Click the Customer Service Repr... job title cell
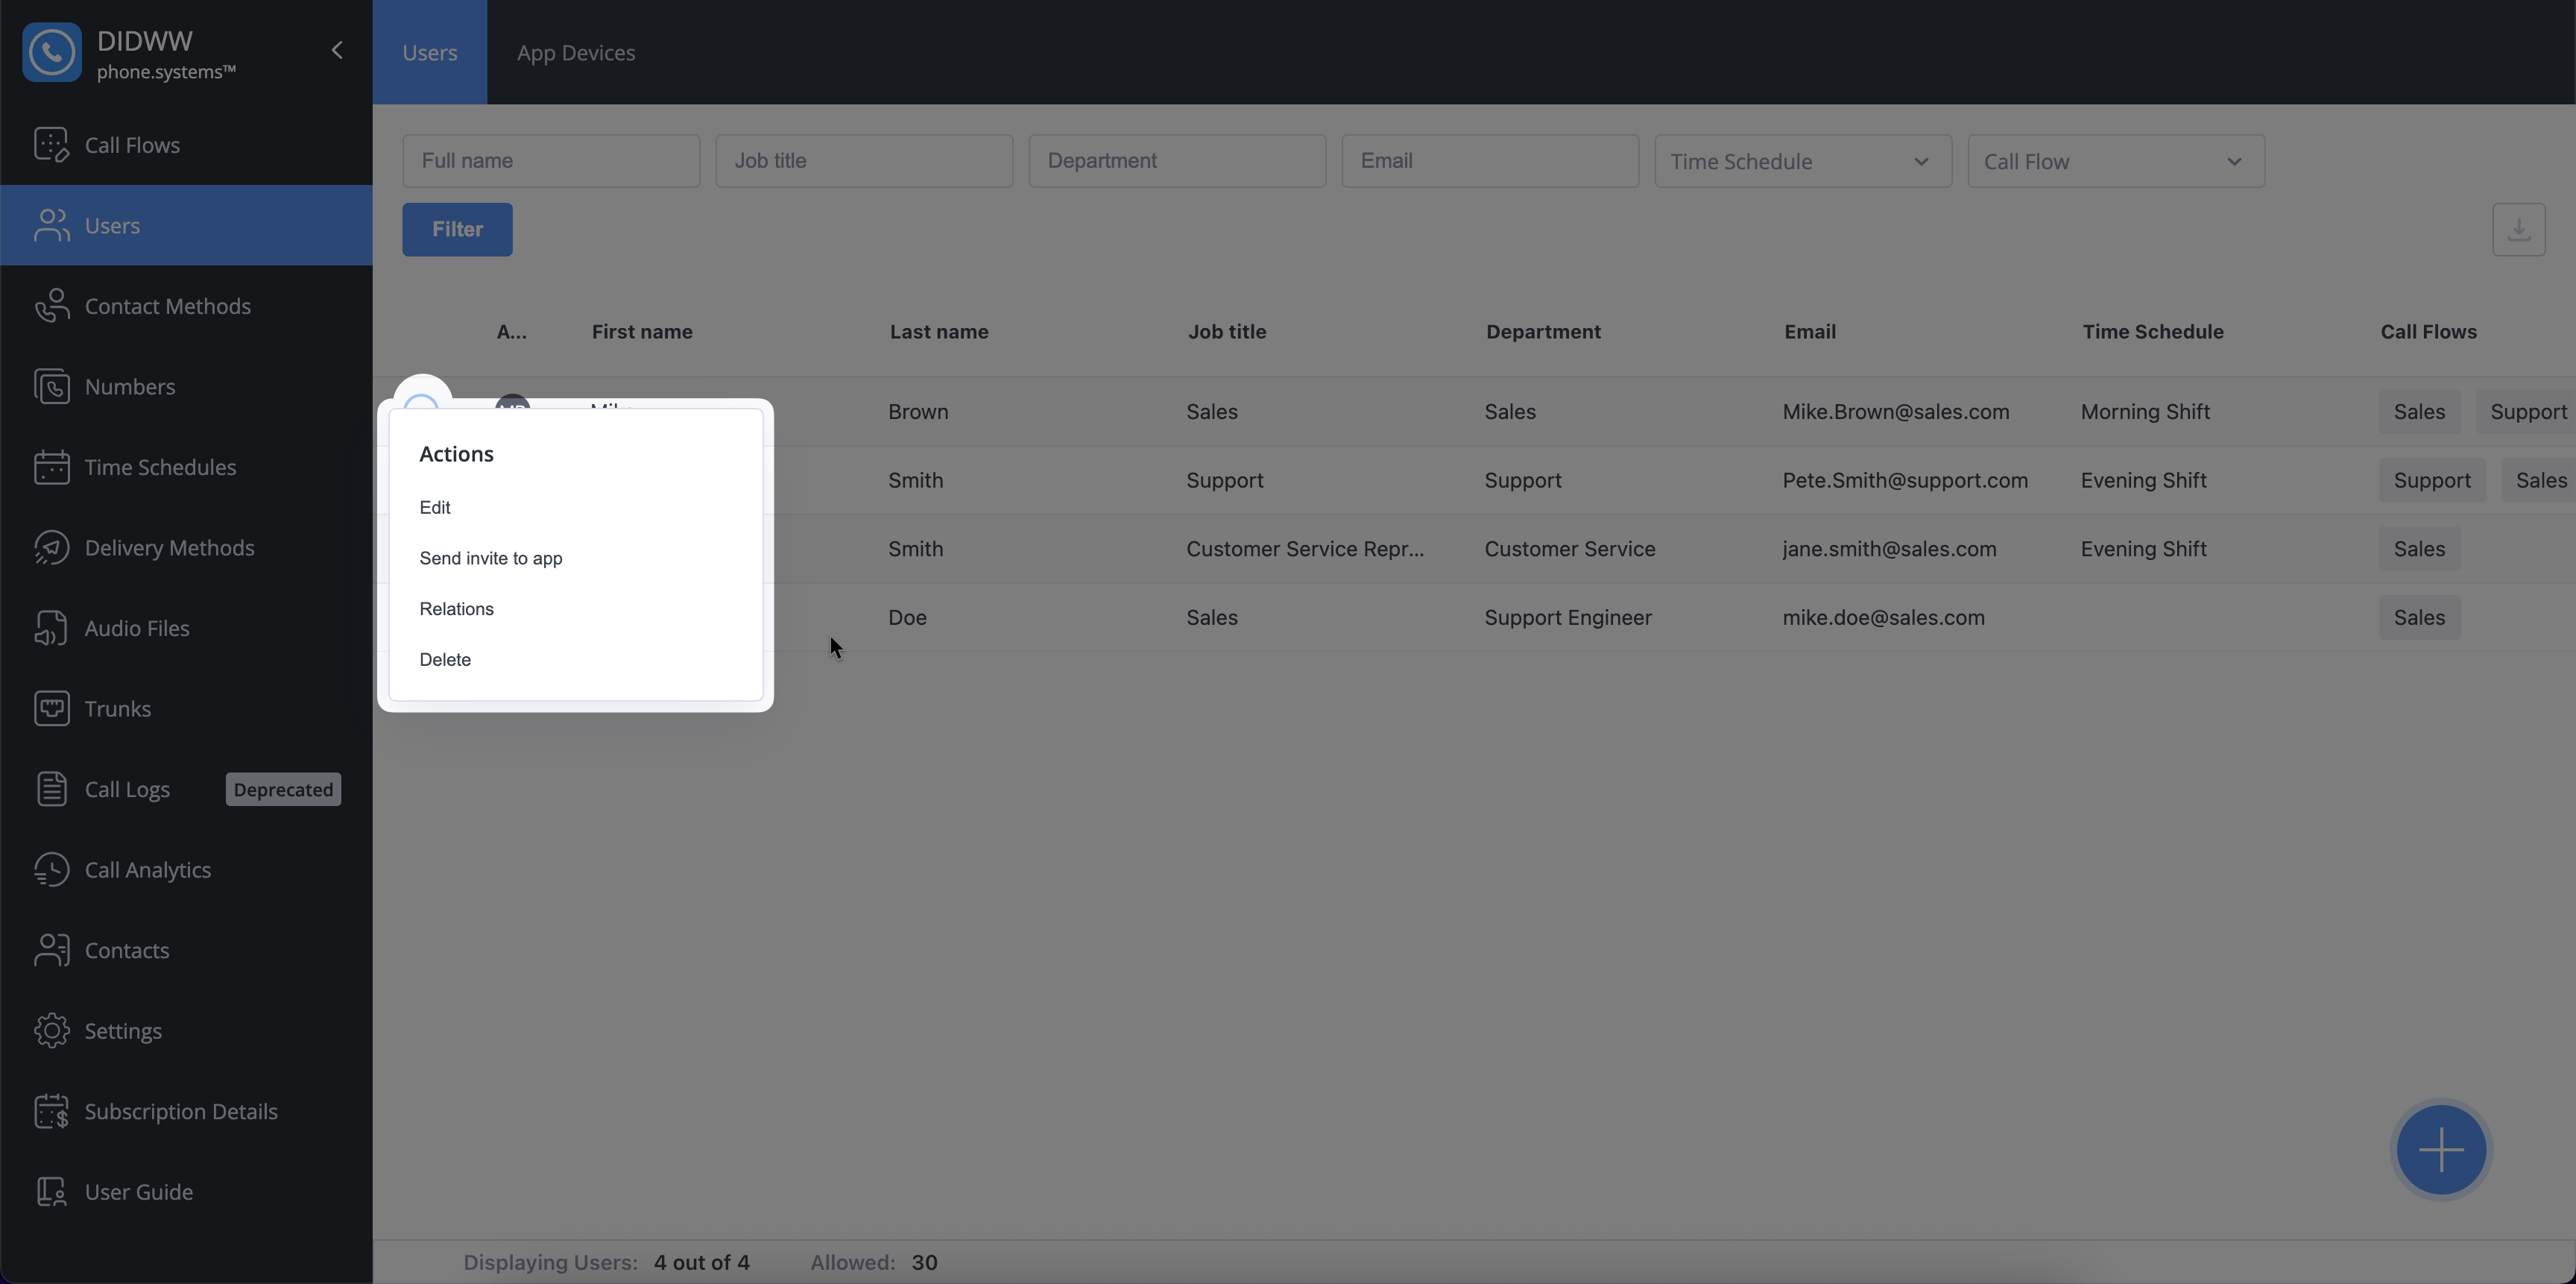Viewport: 2576px width, 1284px height. 1305,549
